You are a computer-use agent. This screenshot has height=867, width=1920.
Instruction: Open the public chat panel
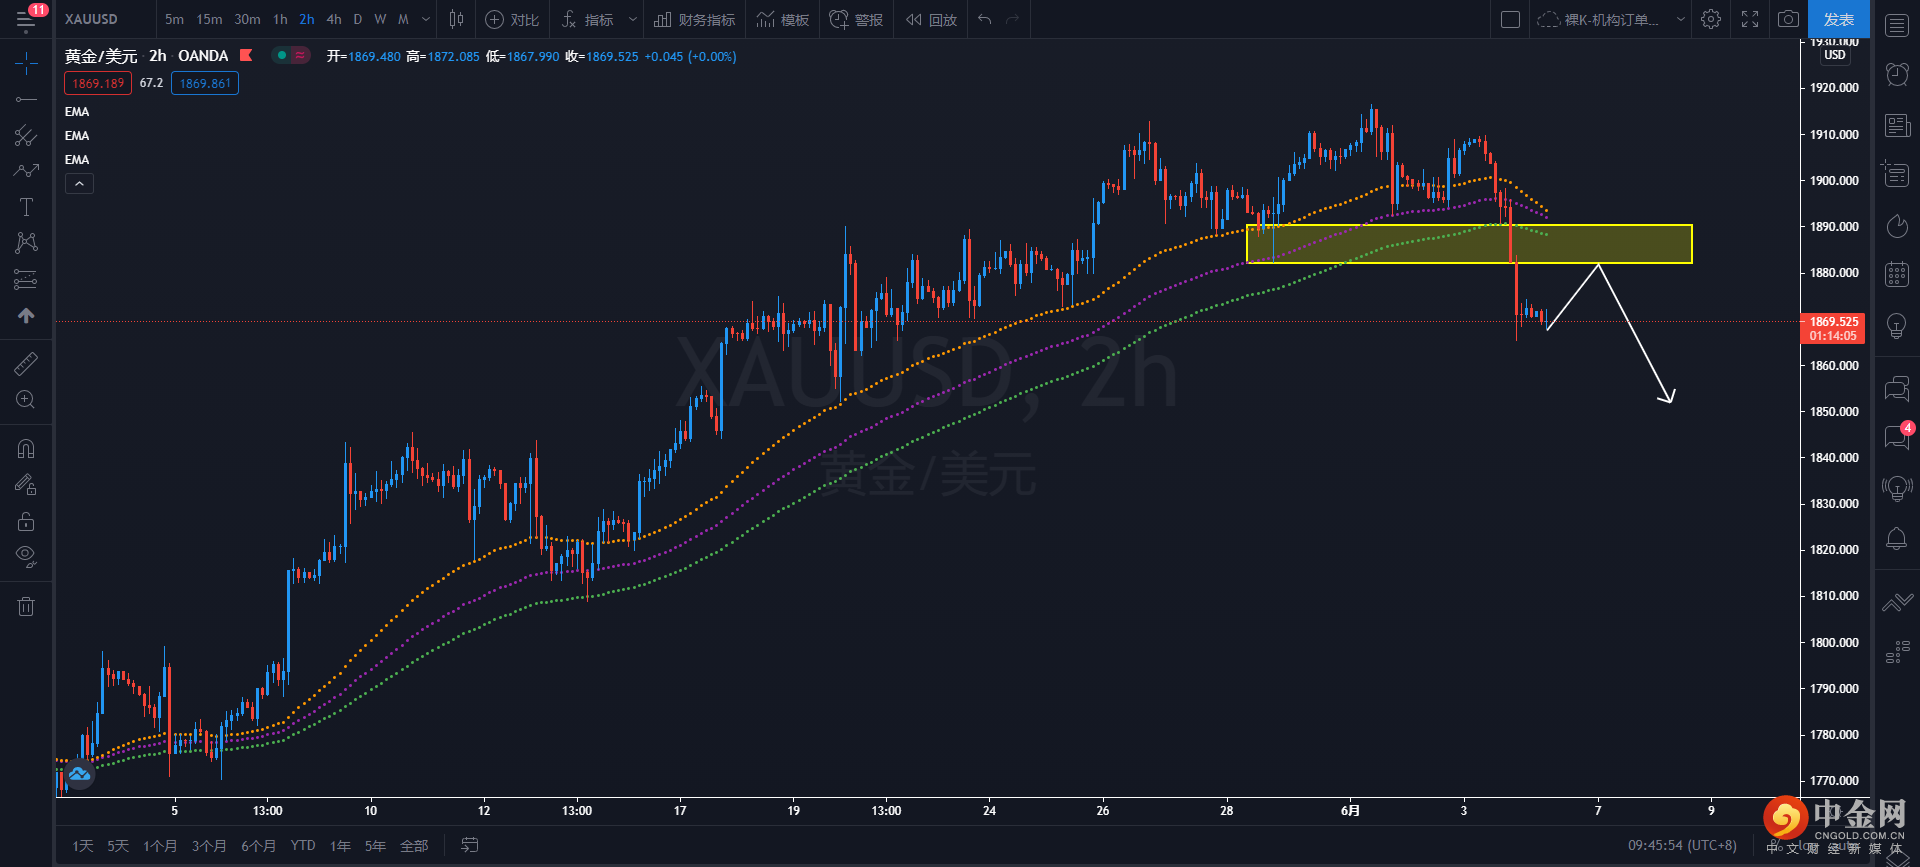[x=1897, y=388]
